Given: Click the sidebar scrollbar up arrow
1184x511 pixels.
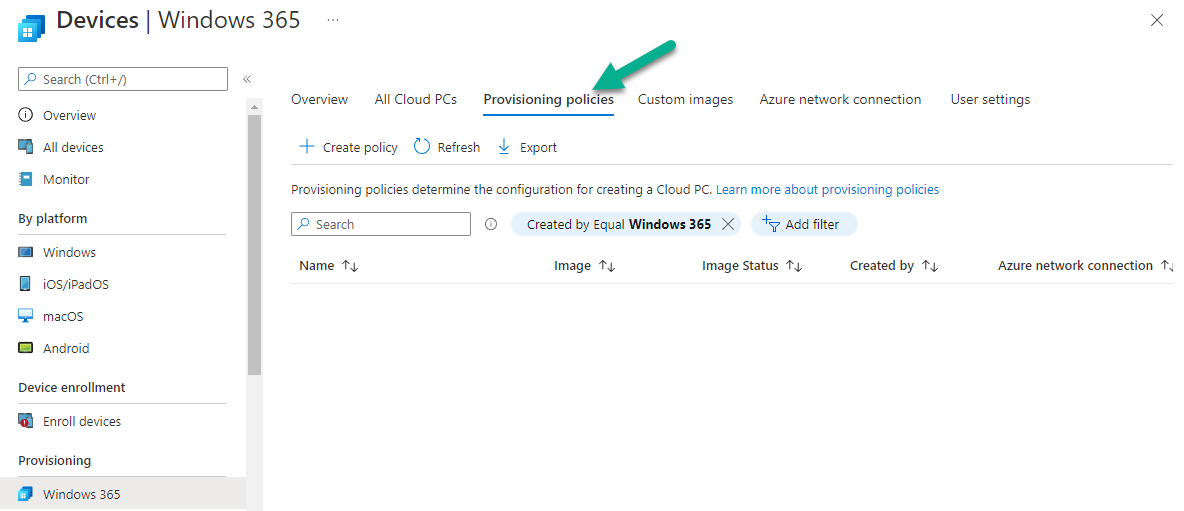Looking at the screenshot, I should [254, 106].
